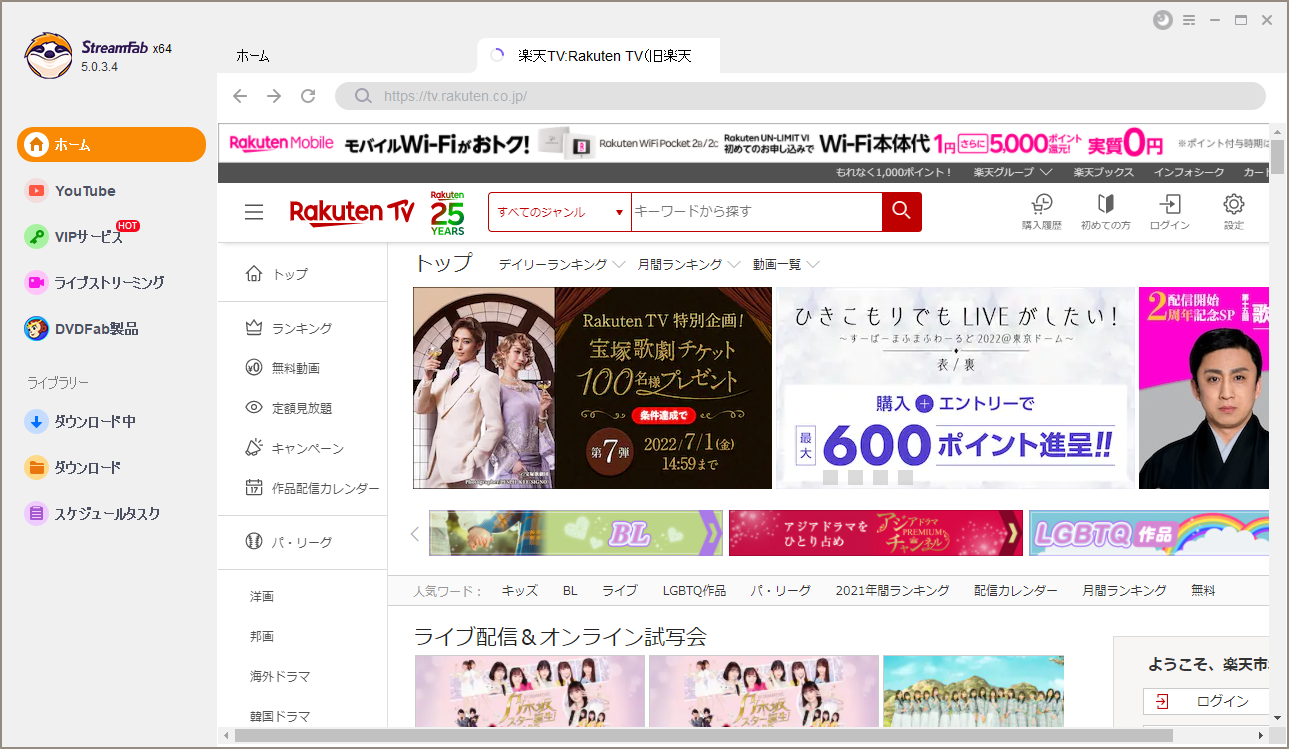Open the LGBTQ作品 rainbow banner

pyautogui.click(x=1149, y=533)
